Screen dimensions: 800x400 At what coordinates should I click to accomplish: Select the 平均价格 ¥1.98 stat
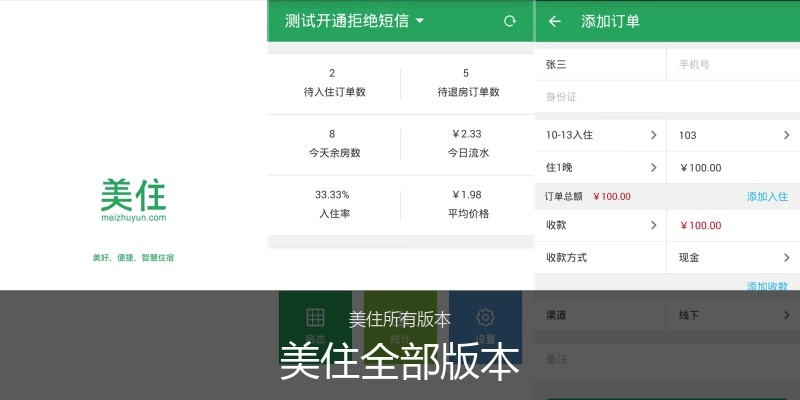467,205
